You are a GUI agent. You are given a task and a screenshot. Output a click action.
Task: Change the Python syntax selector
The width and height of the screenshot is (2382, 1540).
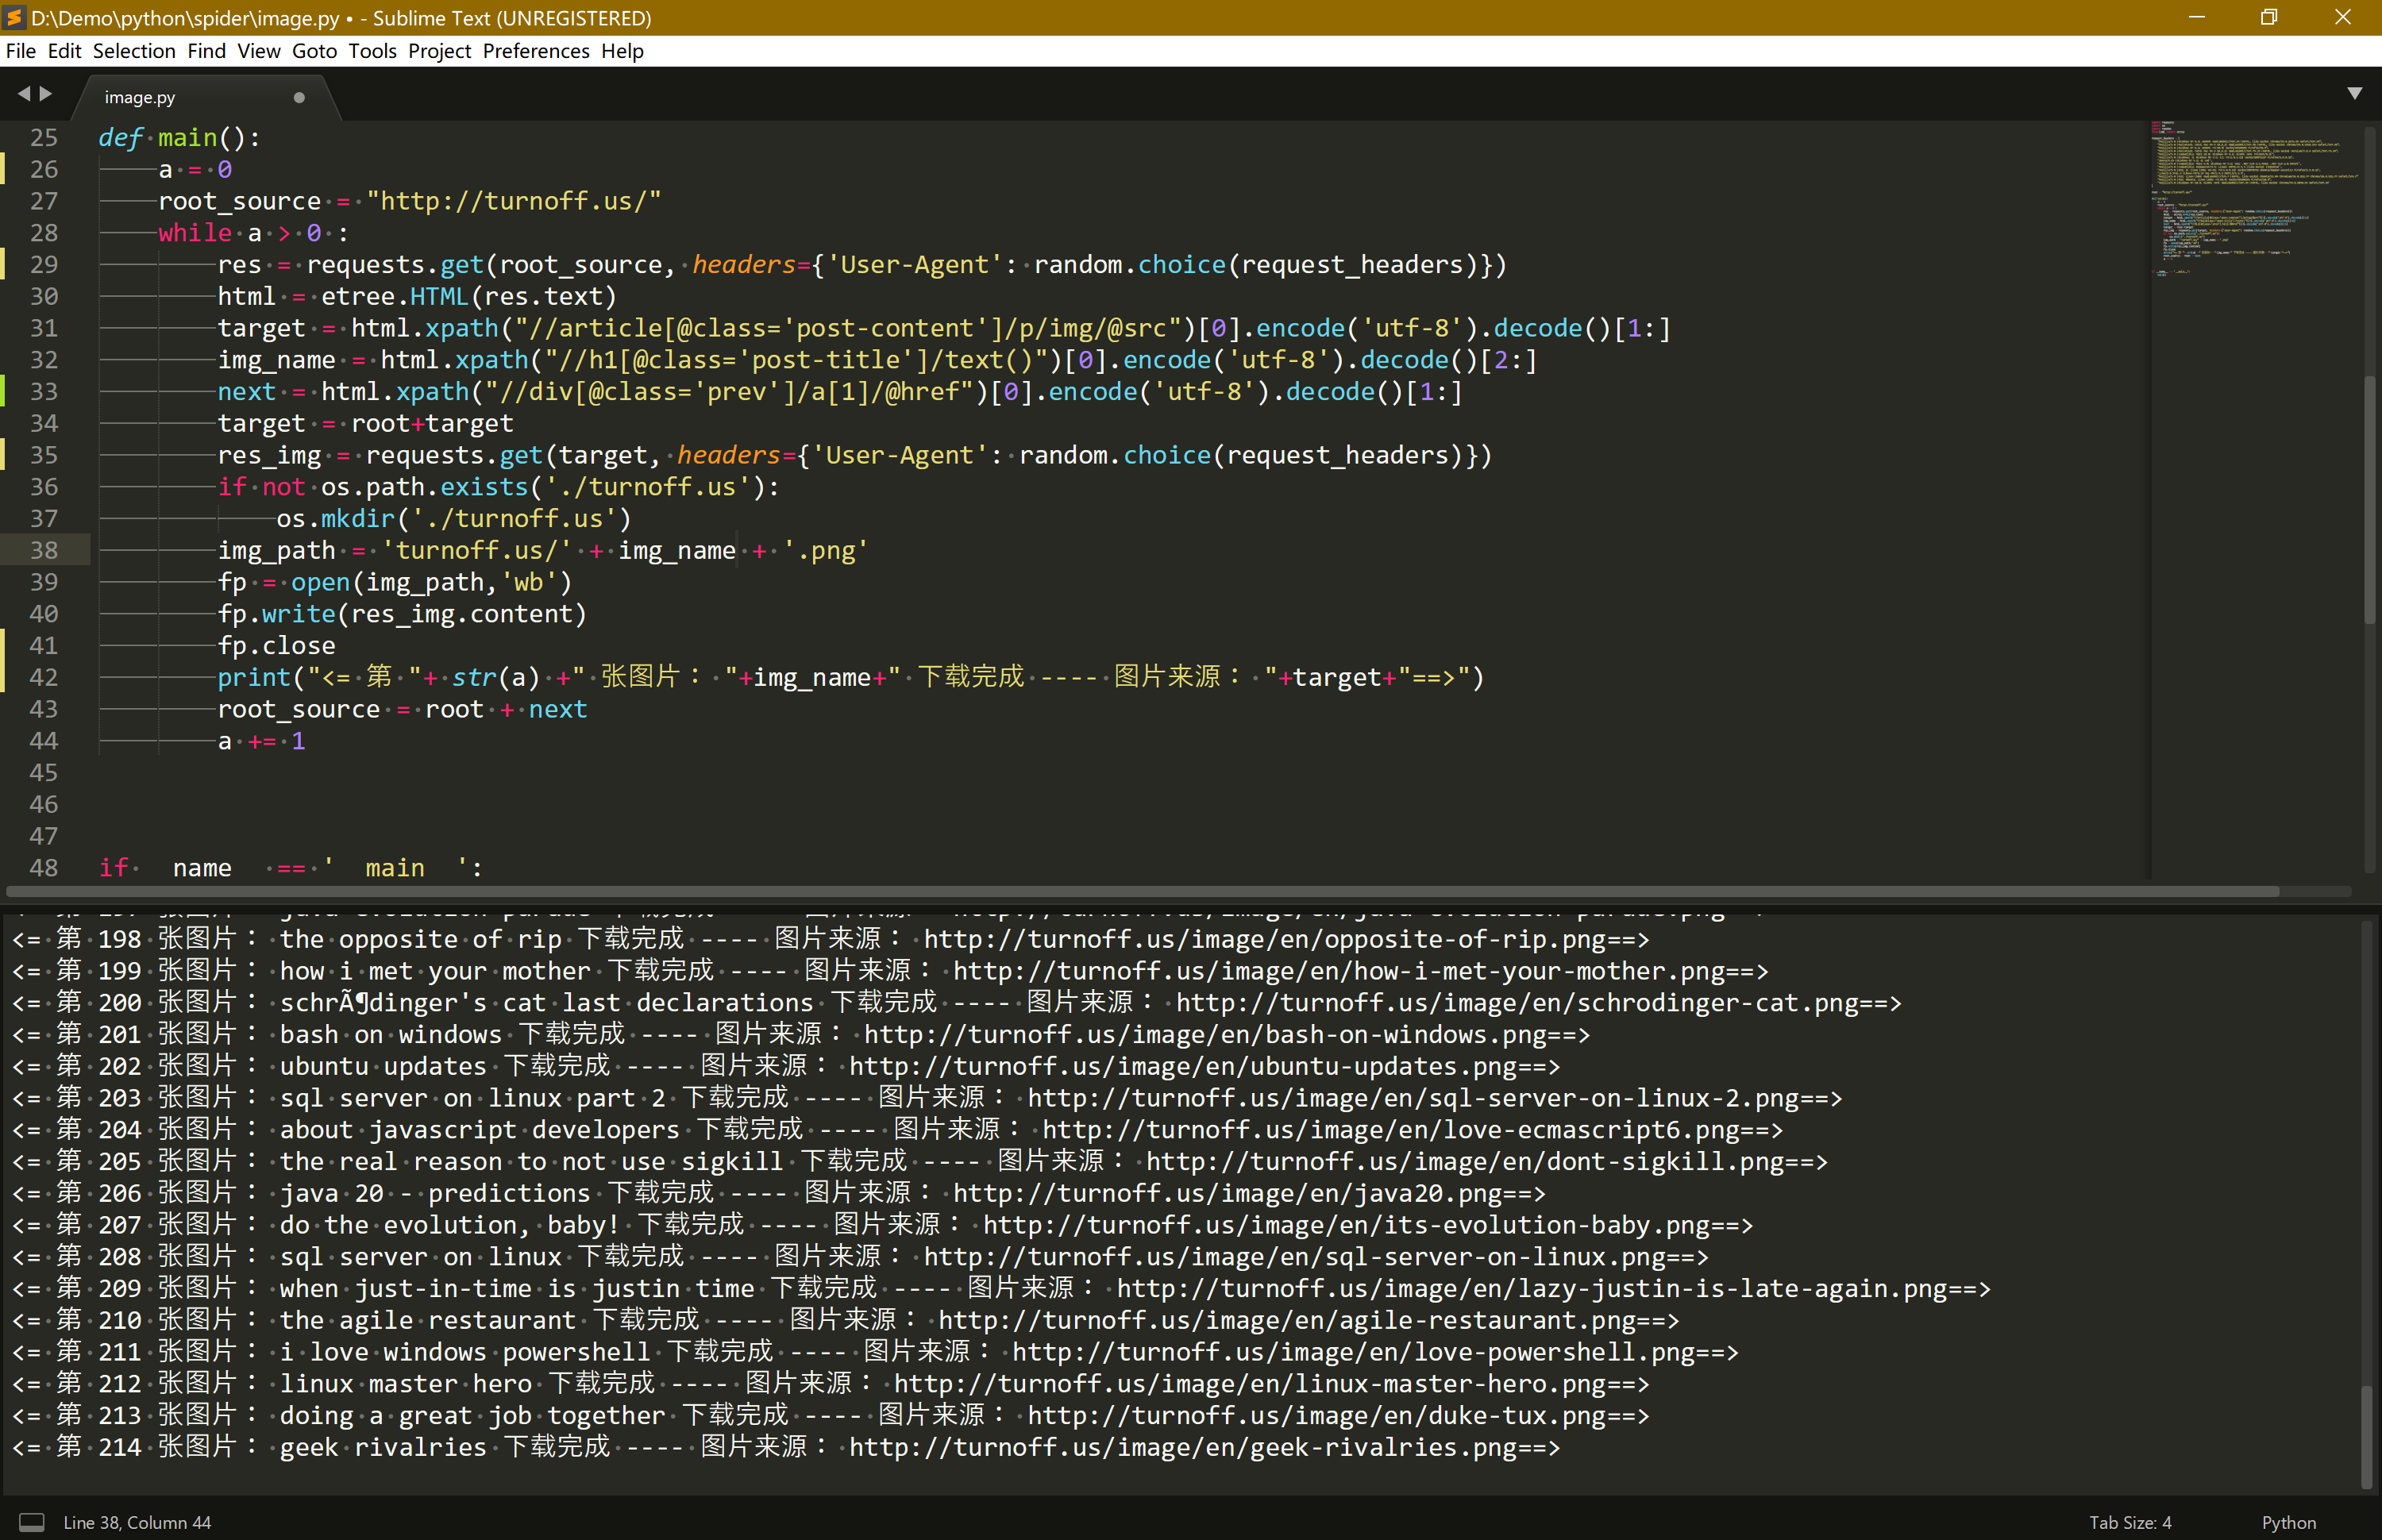click(2288, 1522)
